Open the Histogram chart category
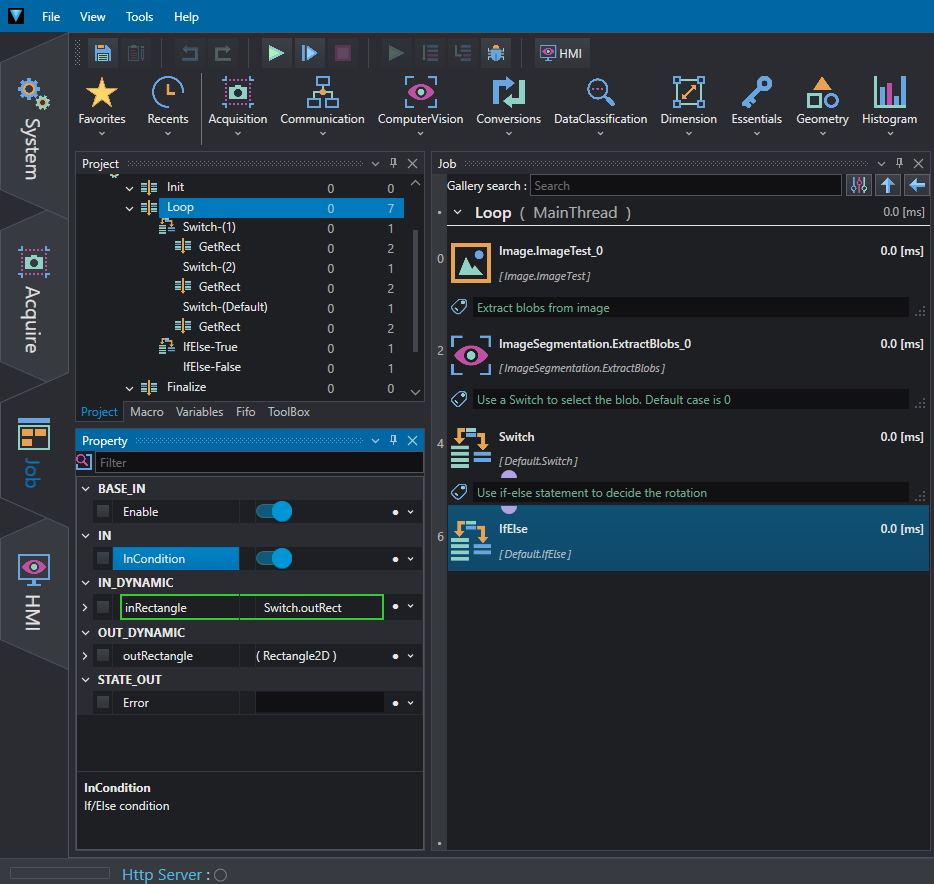 tap(889, 106)
